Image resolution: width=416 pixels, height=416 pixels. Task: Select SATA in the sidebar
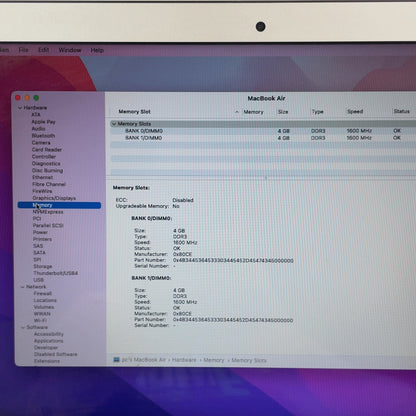coord(39,253)
